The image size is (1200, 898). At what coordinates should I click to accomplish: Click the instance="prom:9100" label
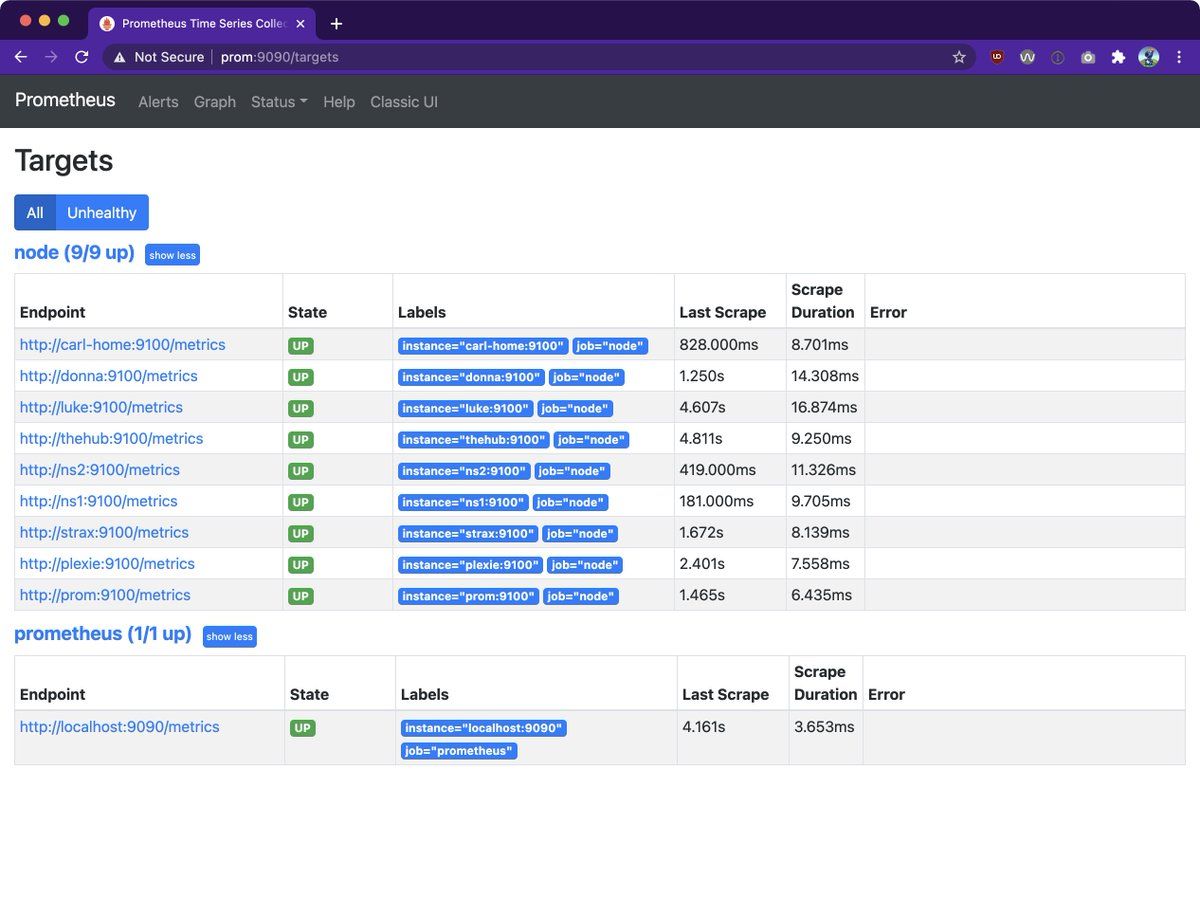coord(469,596)
